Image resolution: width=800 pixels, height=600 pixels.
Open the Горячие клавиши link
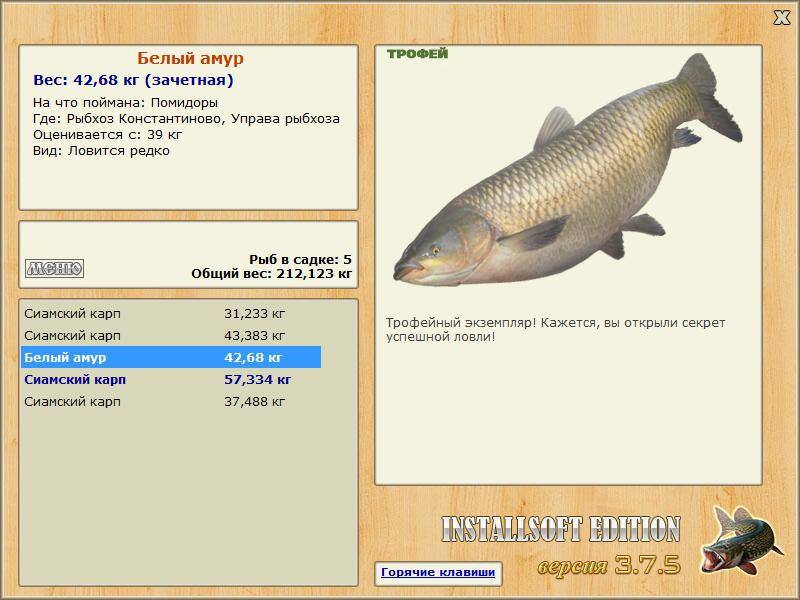438,572
